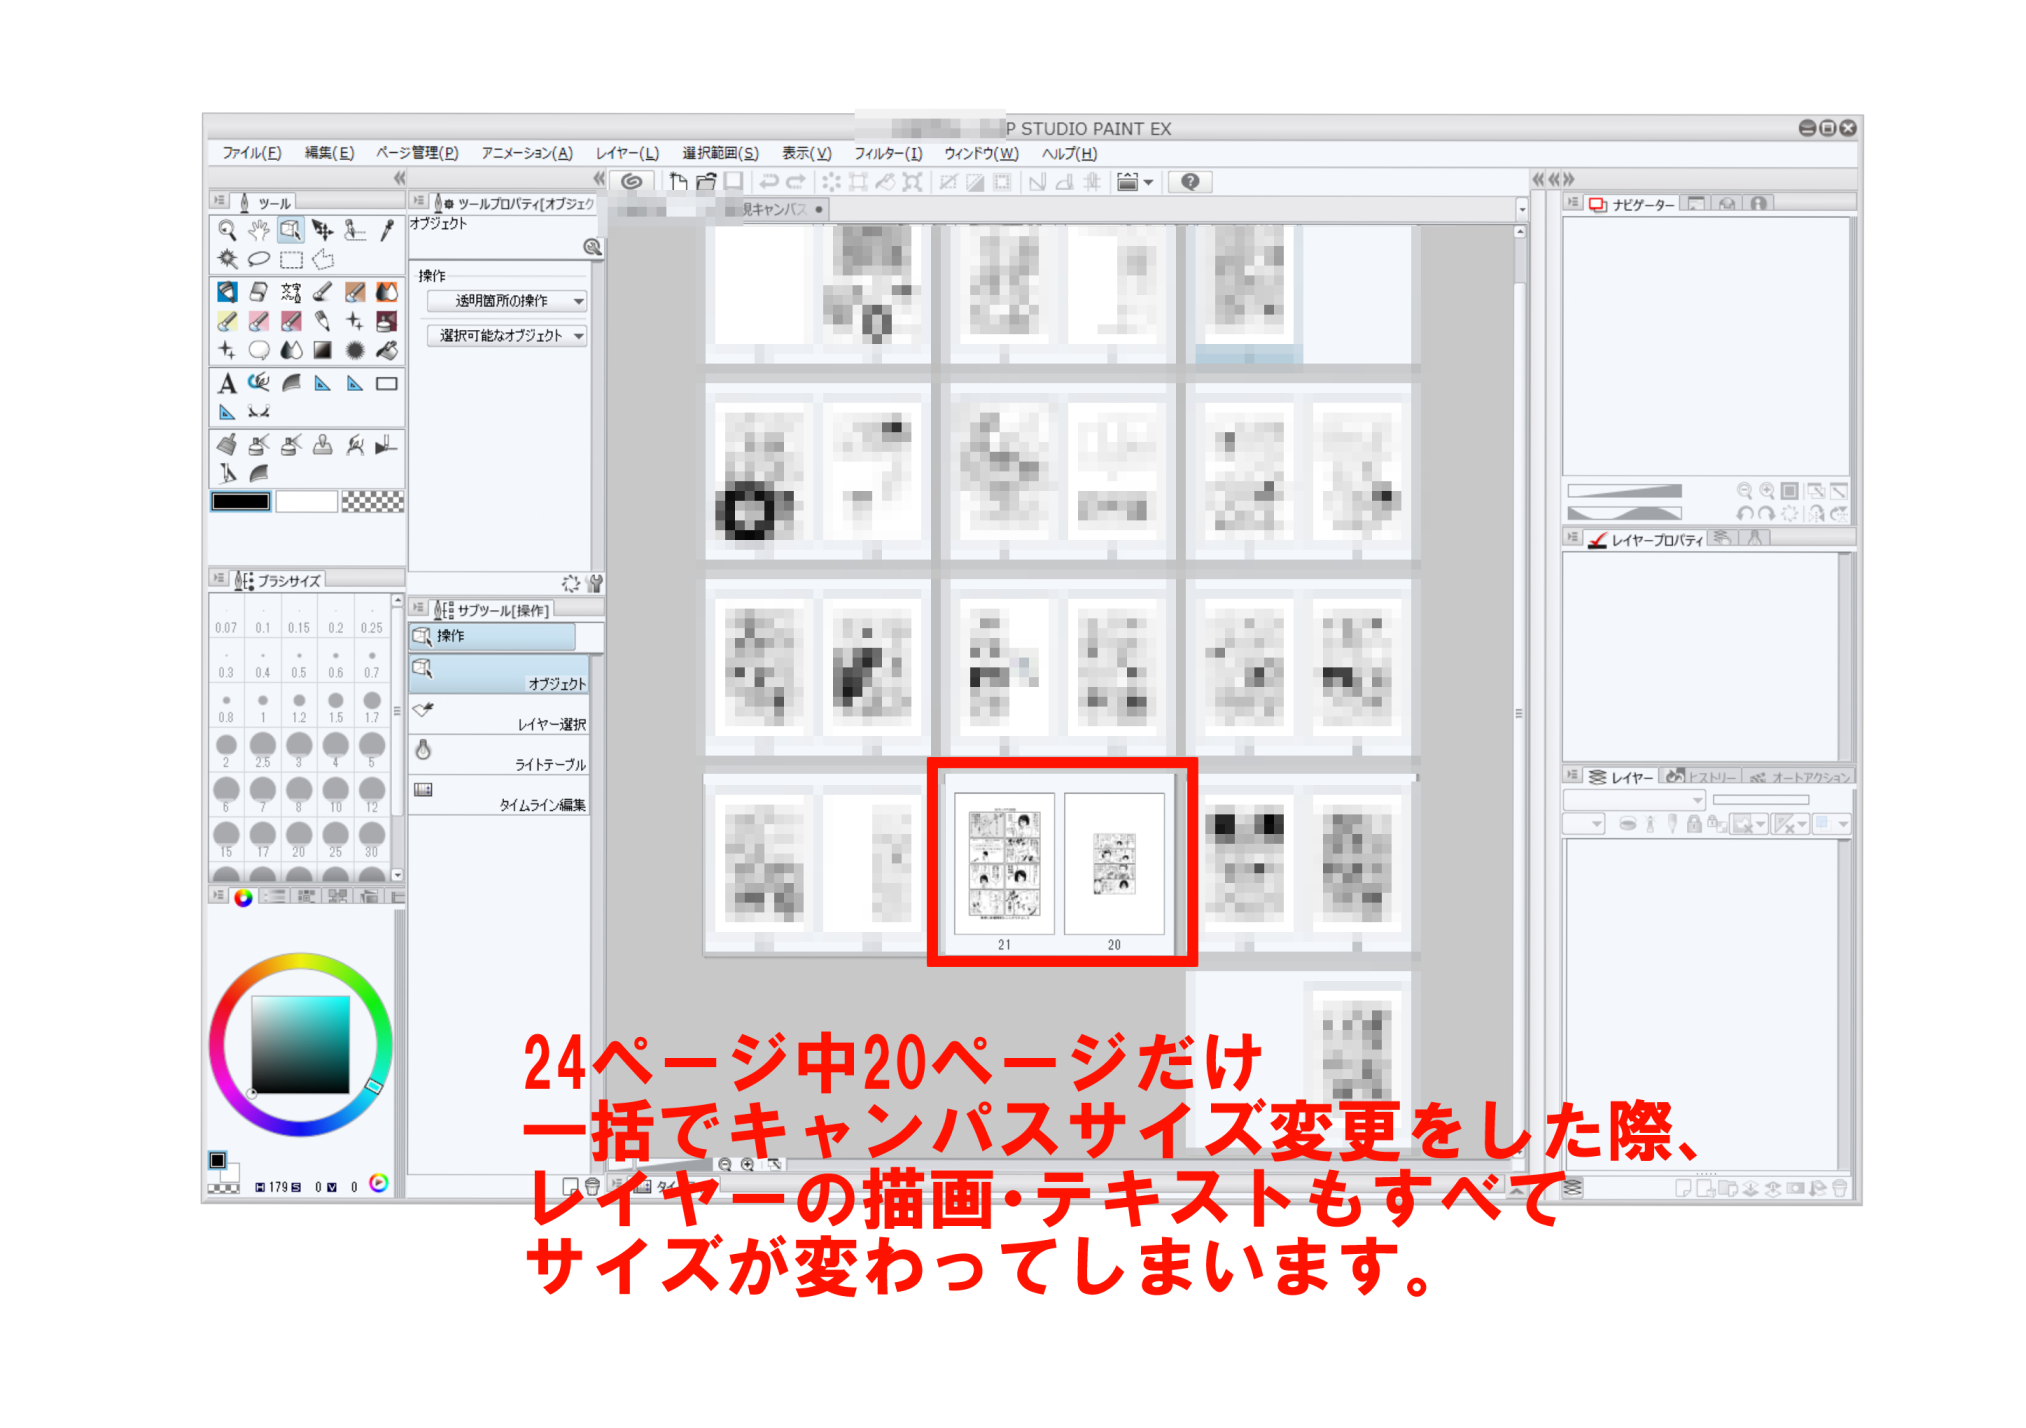The height and width of the screenshot is (1428, 2026).
Task: Click the black main color swatch
Action: point(240,502)
